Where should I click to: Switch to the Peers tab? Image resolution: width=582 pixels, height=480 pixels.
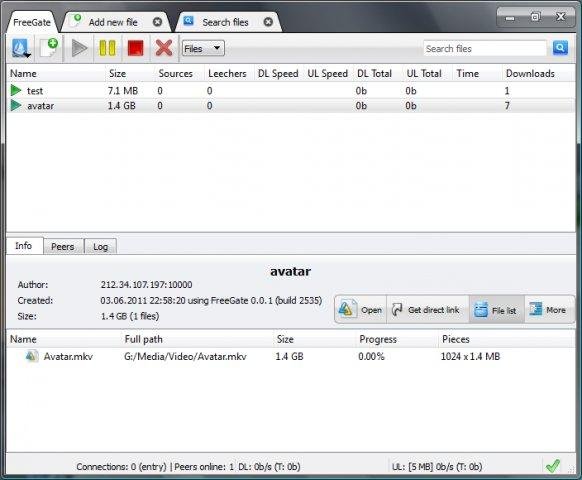click(x=63, y=246)
